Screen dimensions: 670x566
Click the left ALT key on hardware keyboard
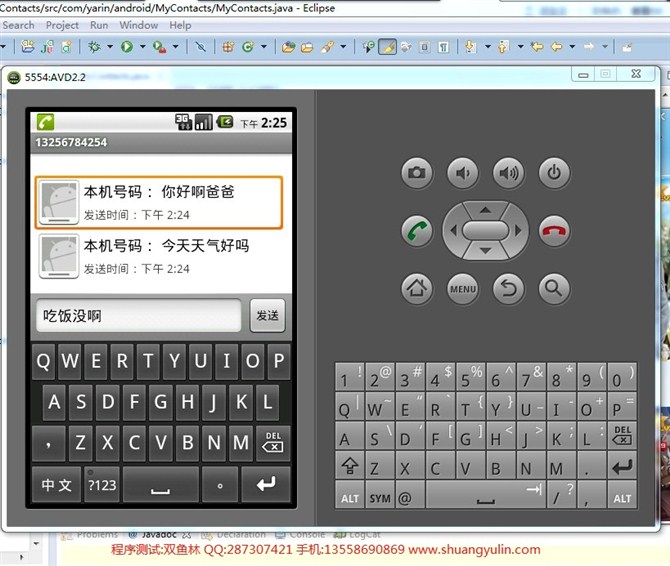pyautogui.click(x=350, y=496)
